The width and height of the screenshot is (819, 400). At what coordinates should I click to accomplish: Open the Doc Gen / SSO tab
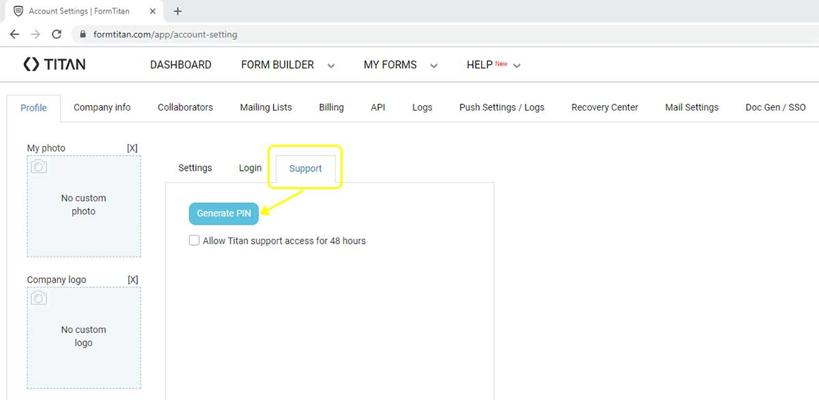775,108
